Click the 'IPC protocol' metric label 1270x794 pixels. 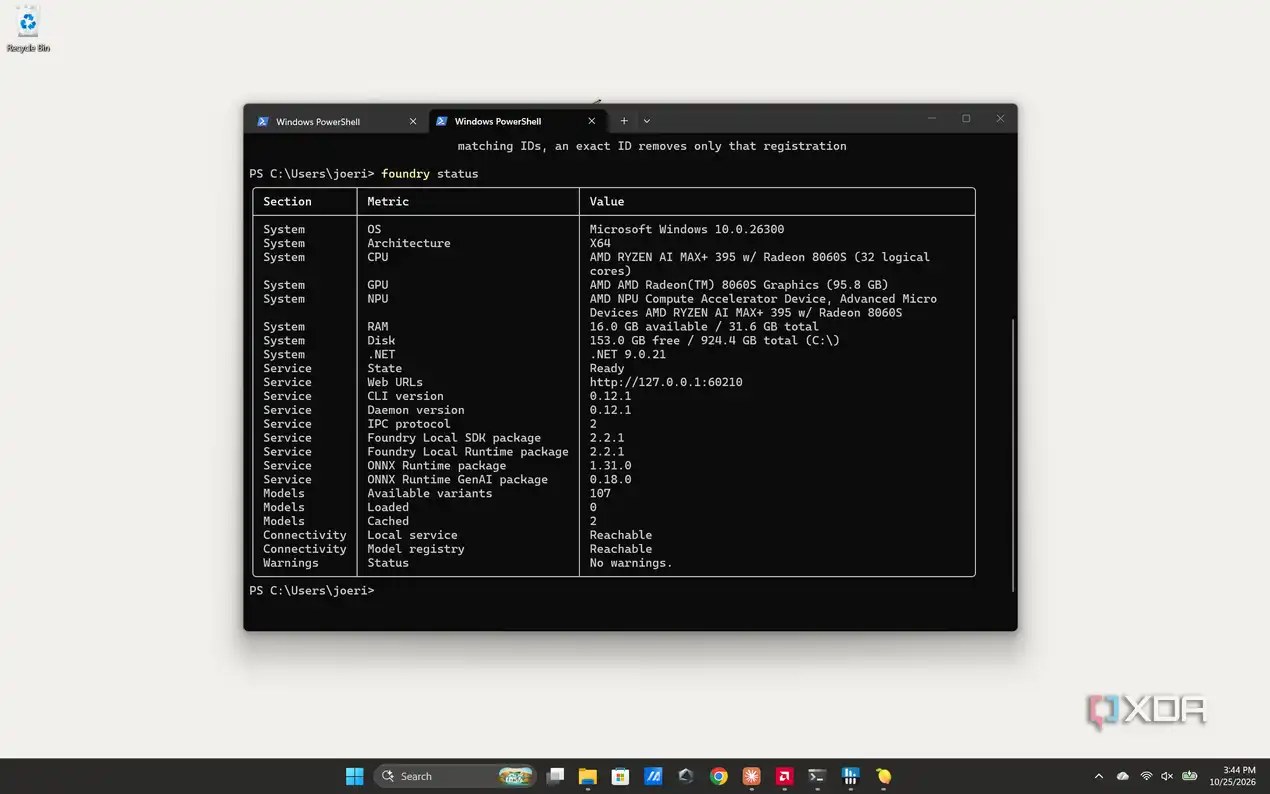[x=409, y=424]
